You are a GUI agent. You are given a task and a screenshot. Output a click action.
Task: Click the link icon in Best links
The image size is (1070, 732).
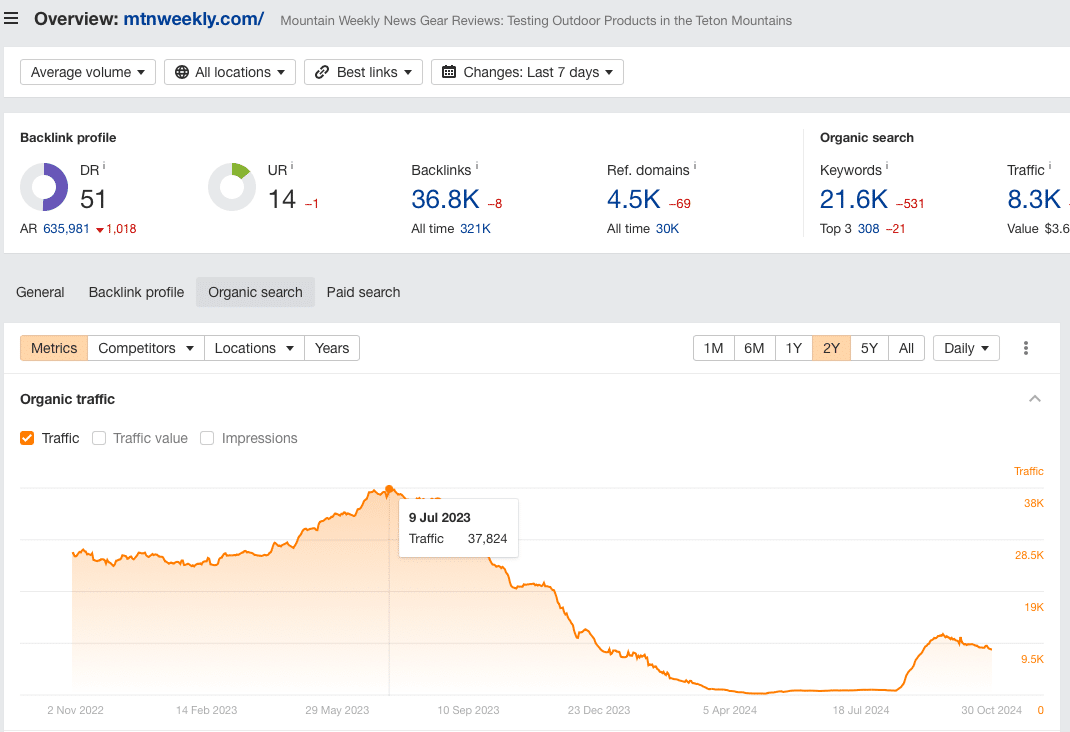pyautogui.click(x=322, y=72)
